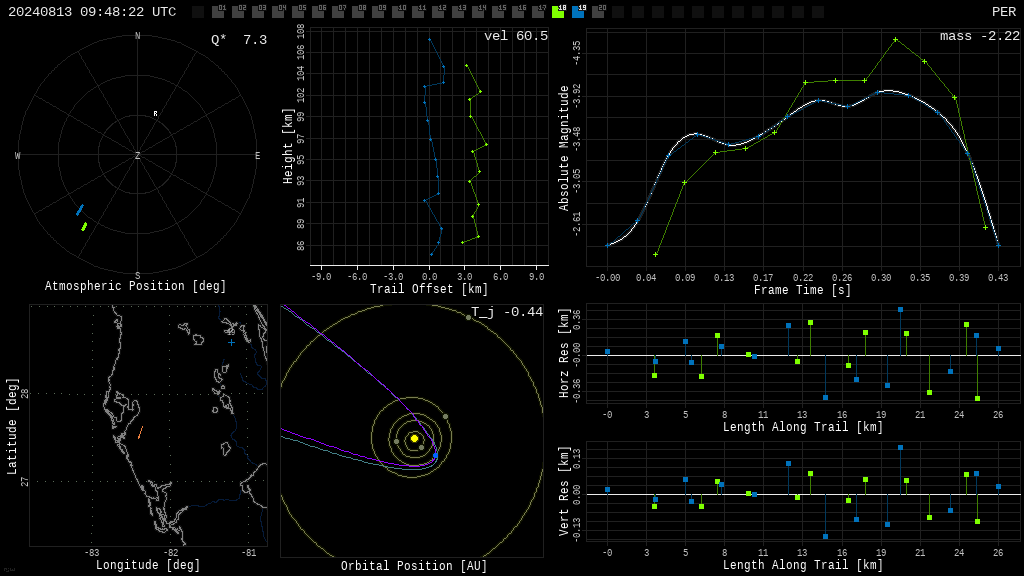Viewport: 1024px width, 576px height.
Task: Click the blue cross station marker on map
Action: pyautogui.click(x=231, y=342)
